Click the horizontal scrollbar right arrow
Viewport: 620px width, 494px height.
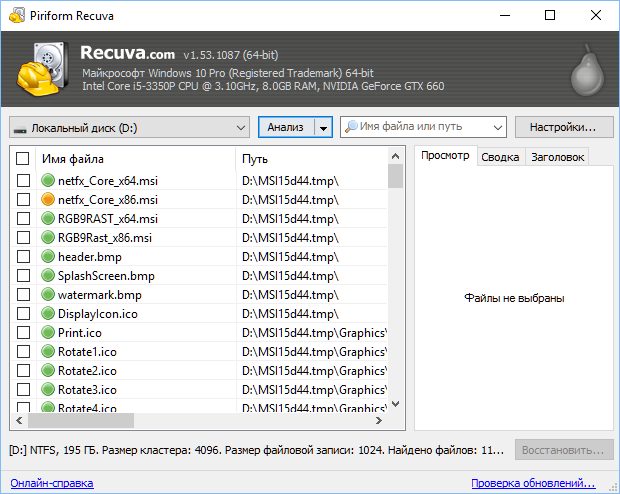(x=379, y=420)
